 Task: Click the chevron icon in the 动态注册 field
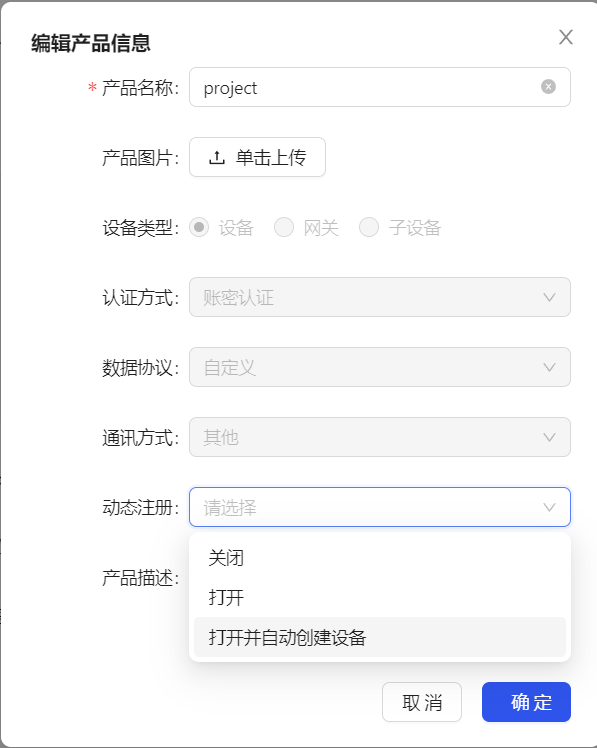point(549,507)
